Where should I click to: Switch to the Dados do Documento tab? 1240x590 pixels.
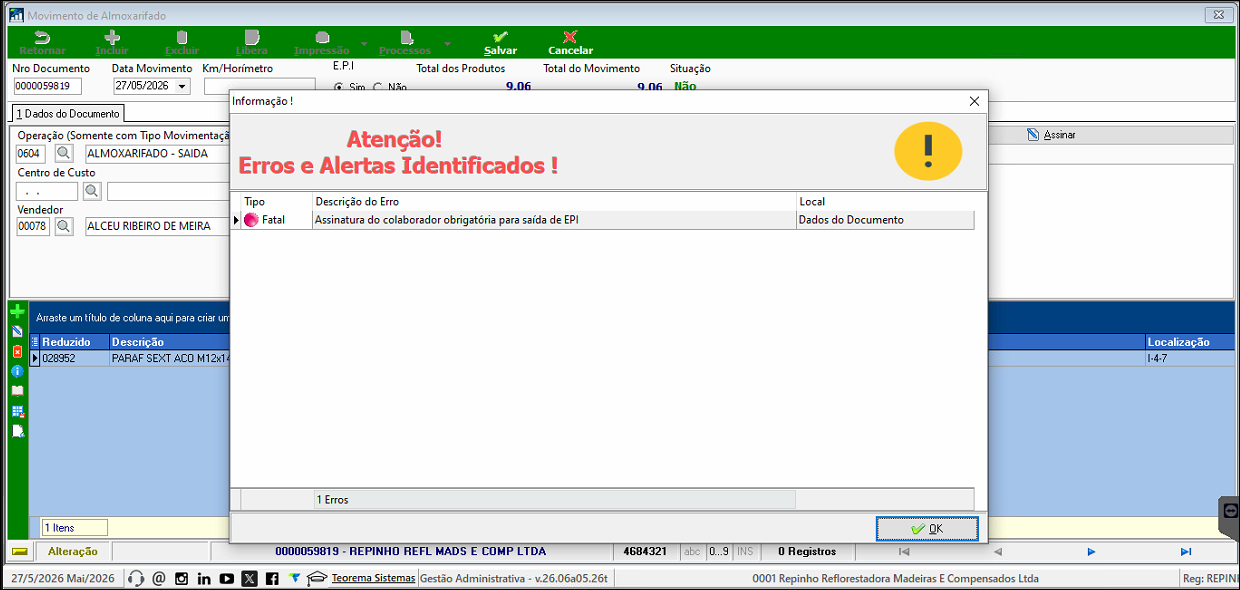tap(67, 114)
